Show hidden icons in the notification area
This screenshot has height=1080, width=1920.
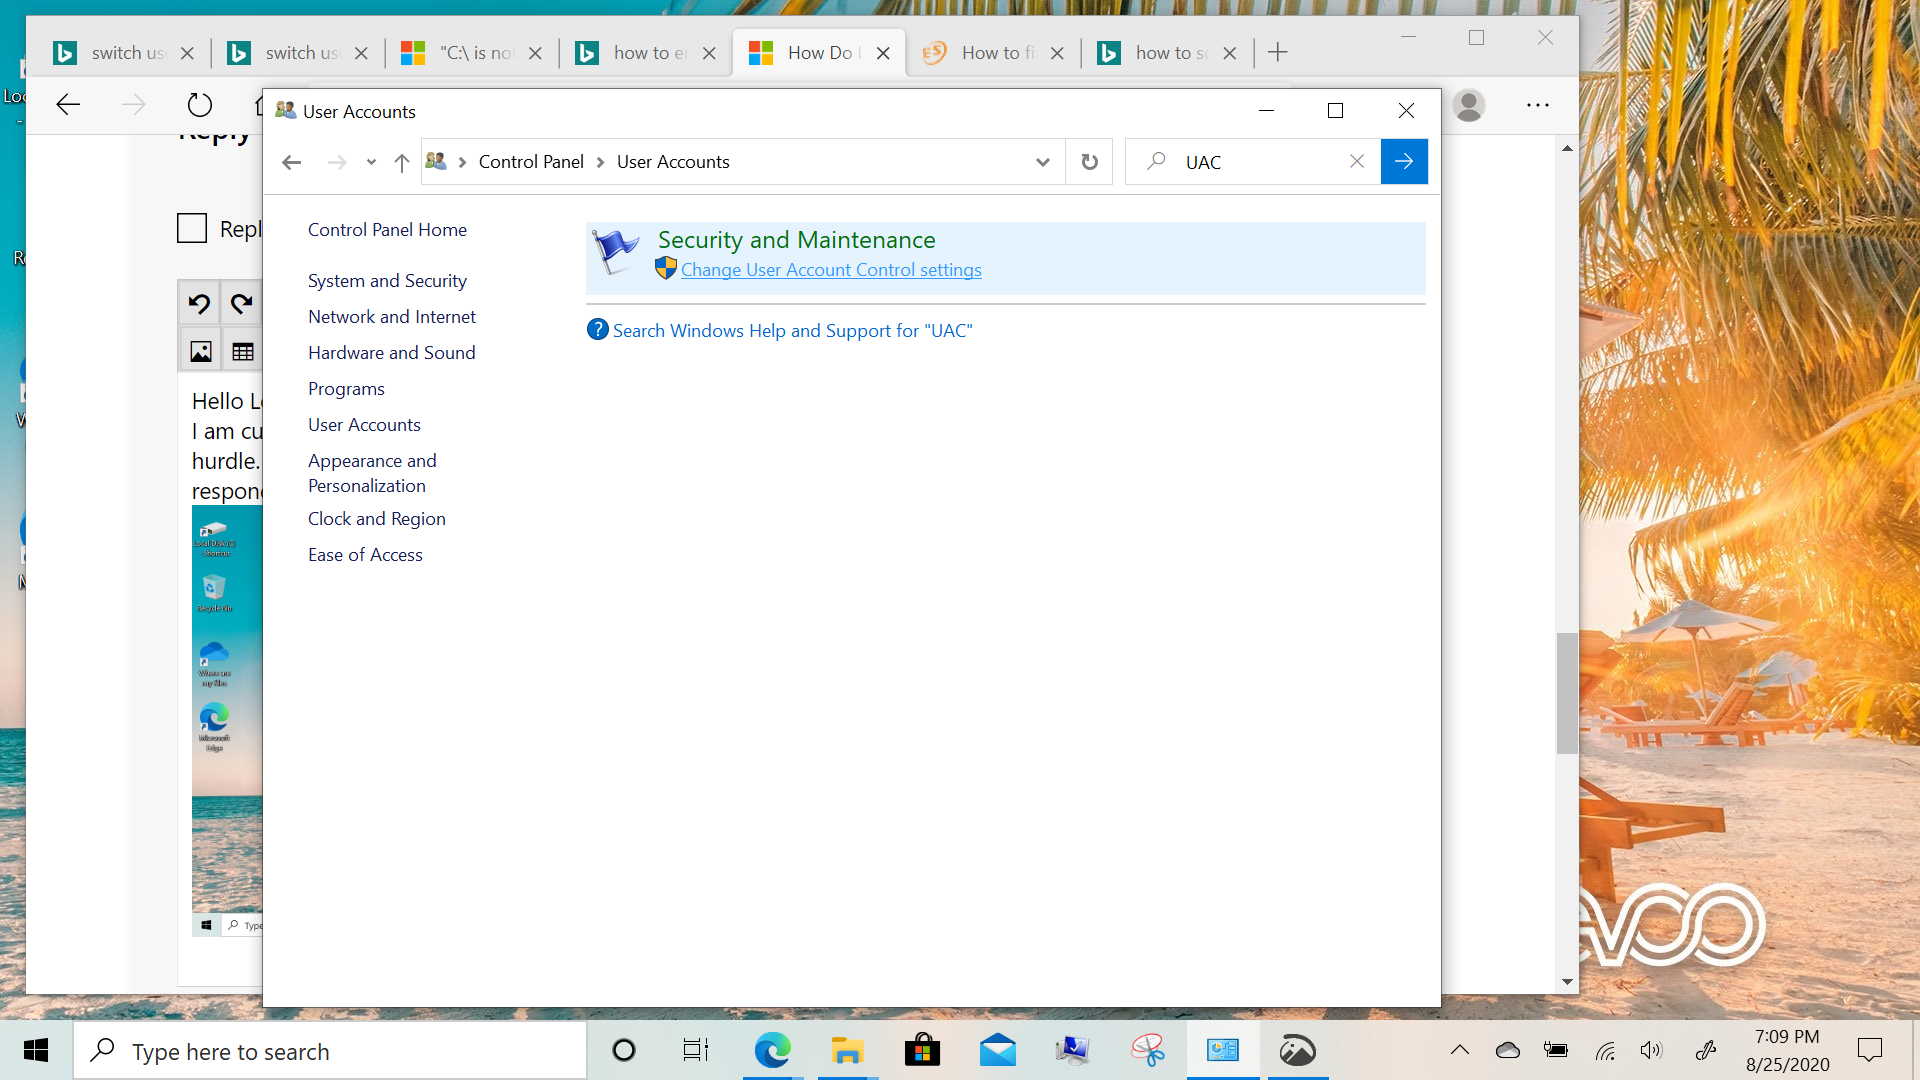1459,1050
